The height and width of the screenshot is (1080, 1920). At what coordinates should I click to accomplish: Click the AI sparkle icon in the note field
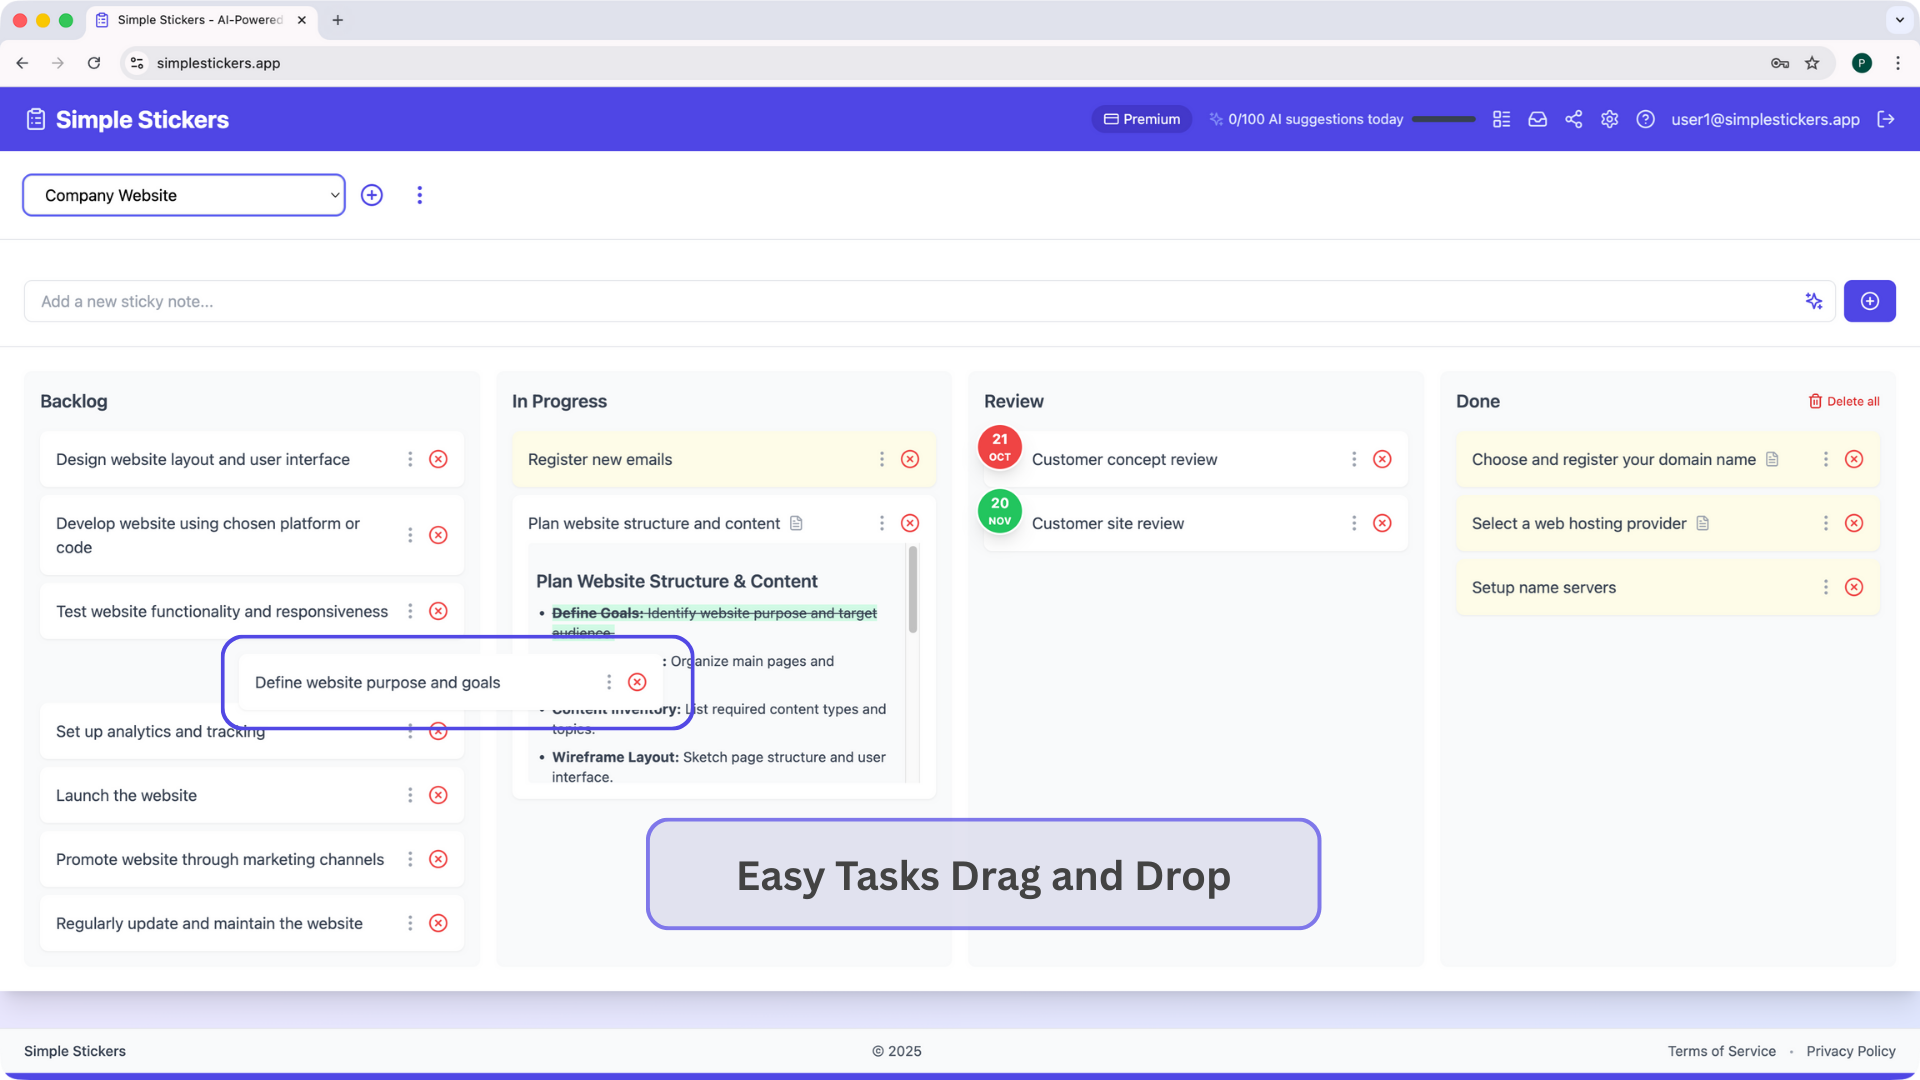point(1814,301)
